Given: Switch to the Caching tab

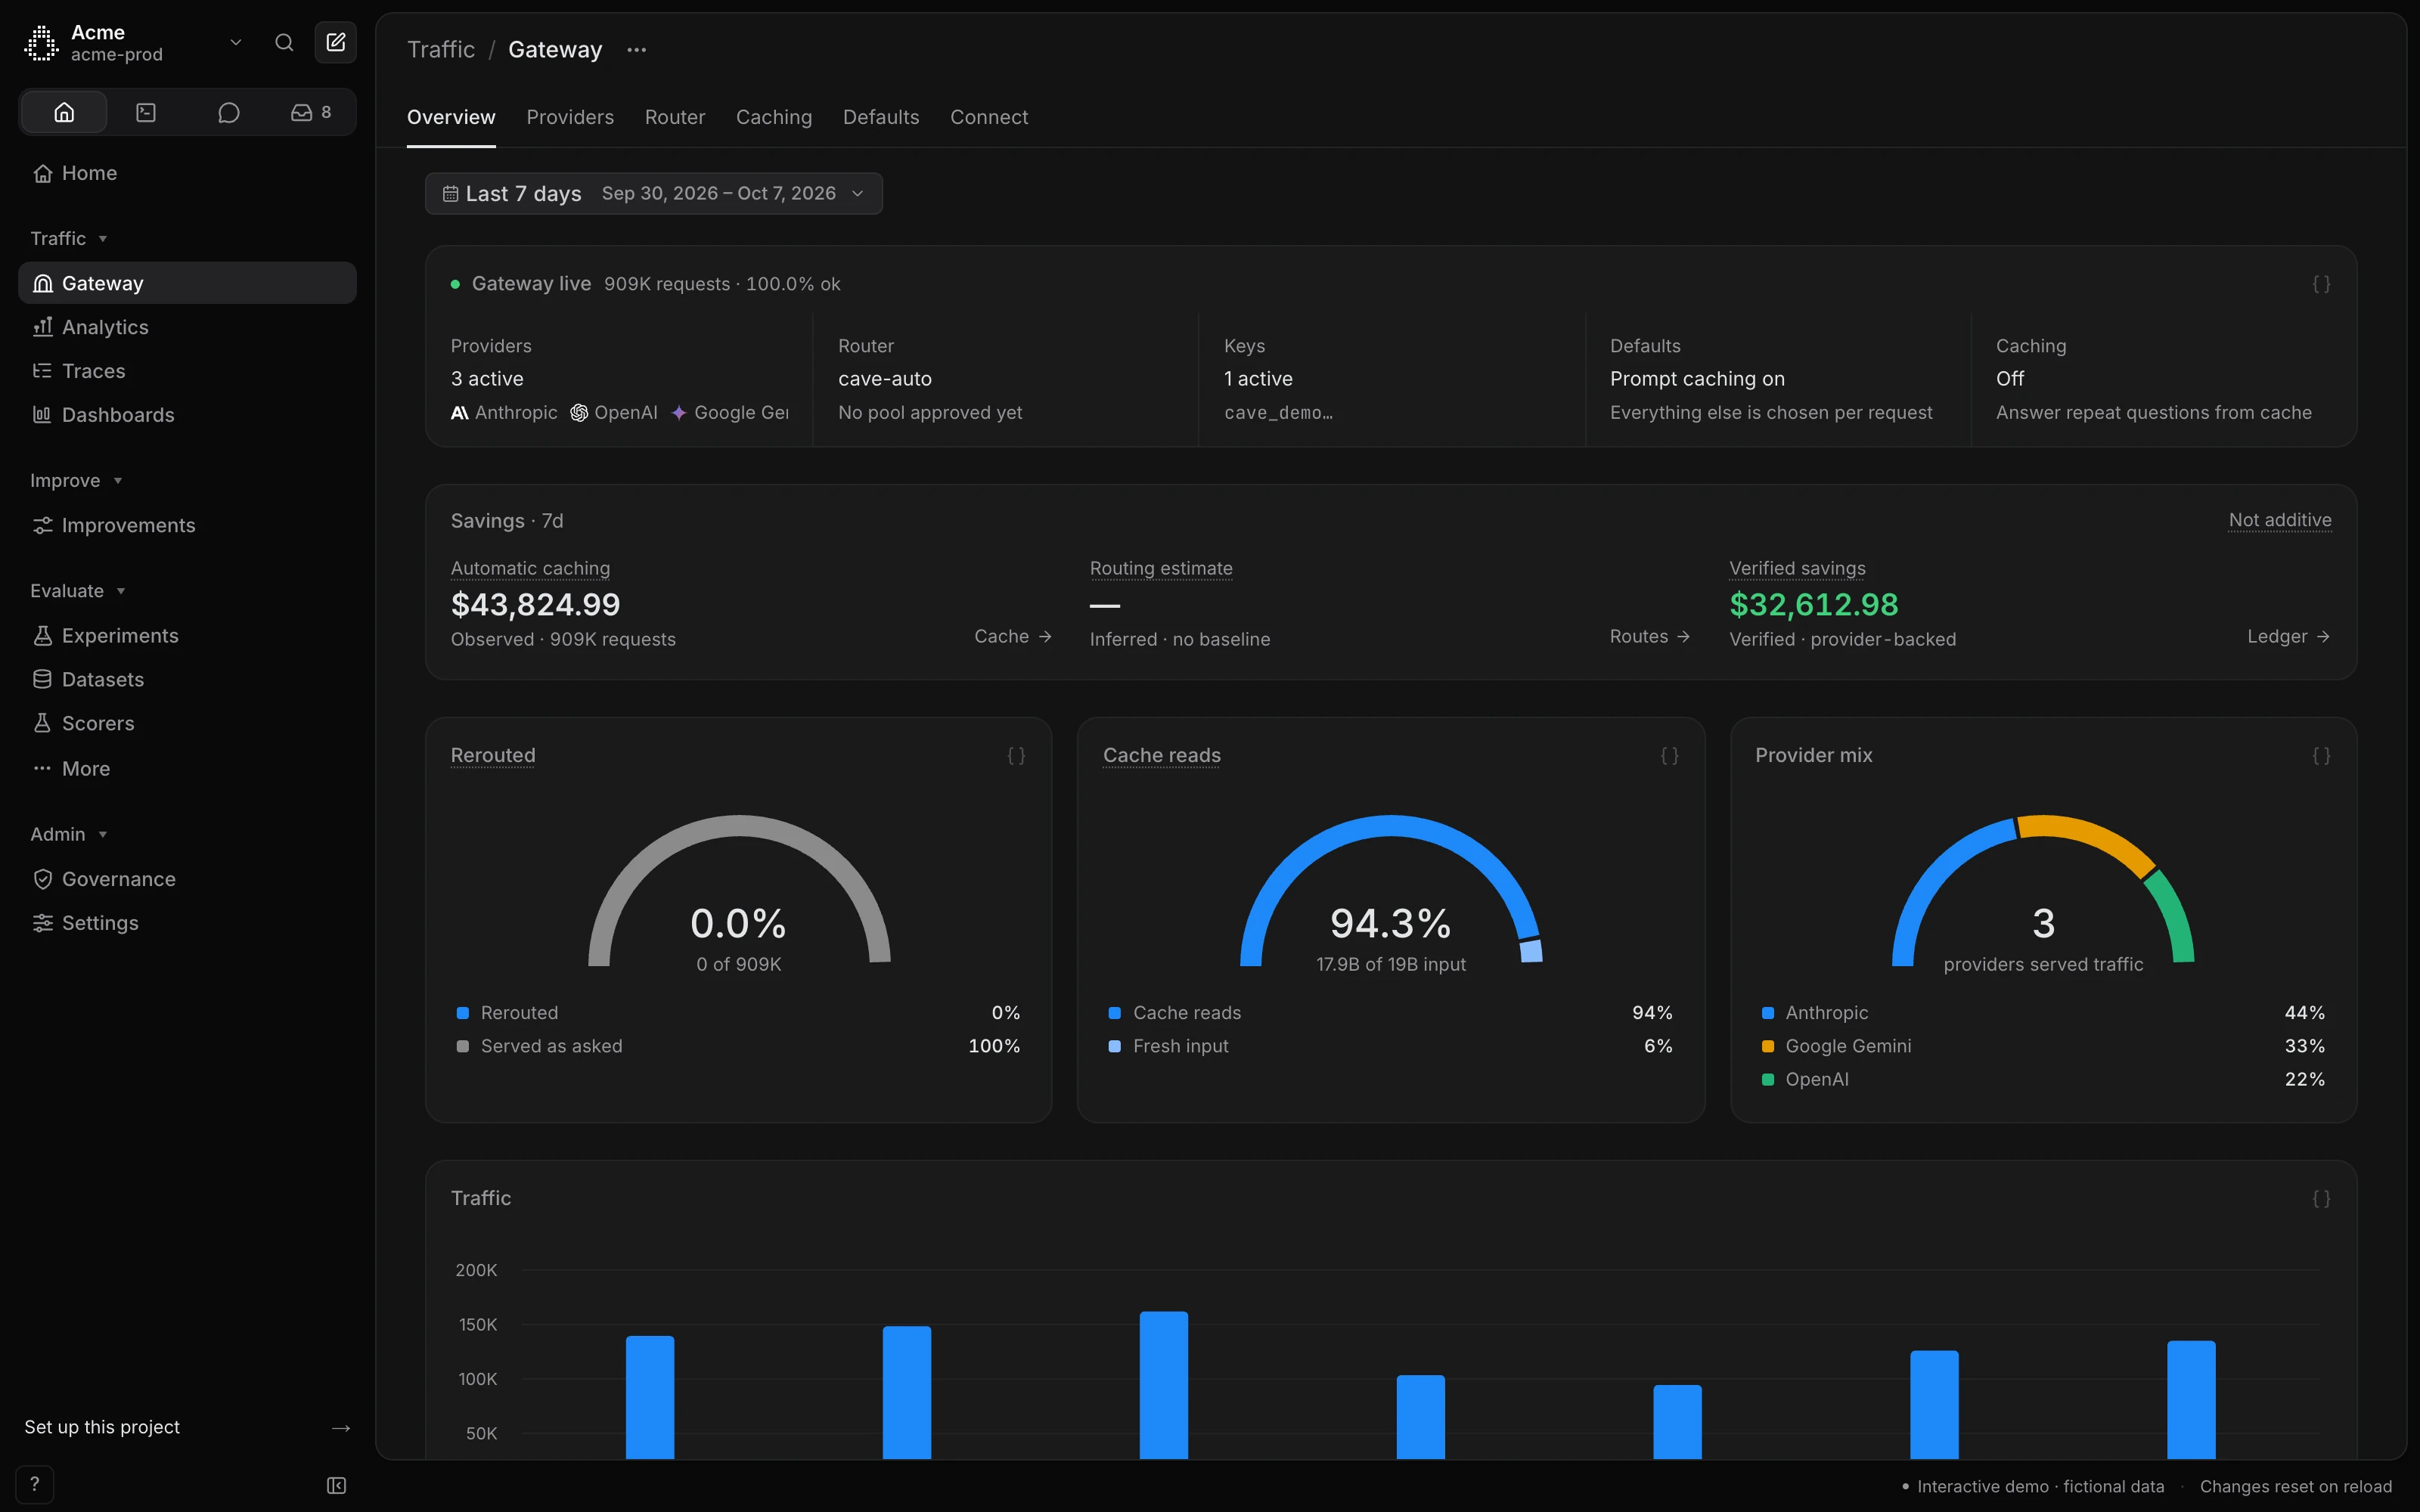Looking at the screenshot, I should [774, 117].
